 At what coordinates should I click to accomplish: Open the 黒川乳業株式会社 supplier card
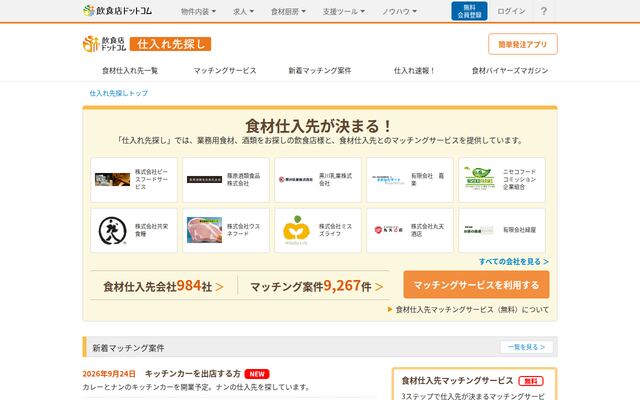[318, 180]
